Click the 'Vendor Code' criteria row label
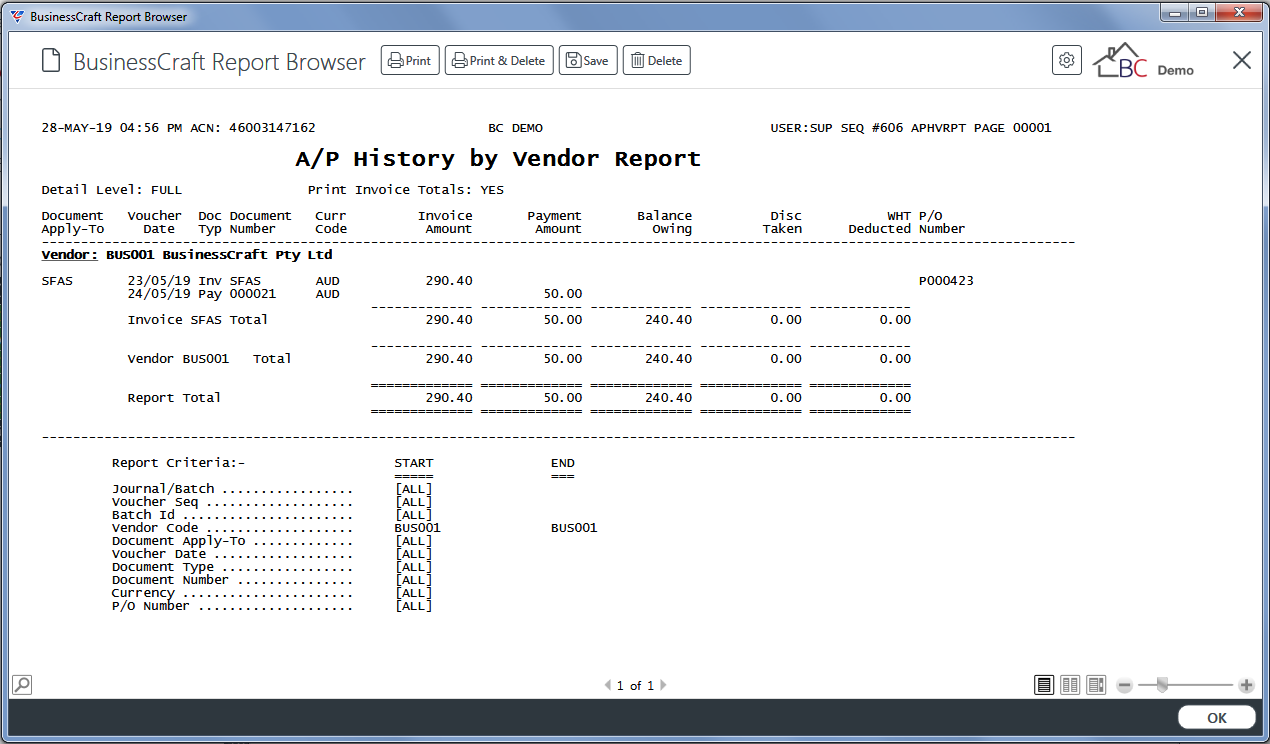1270x744 pixels. tap(155, 528)
